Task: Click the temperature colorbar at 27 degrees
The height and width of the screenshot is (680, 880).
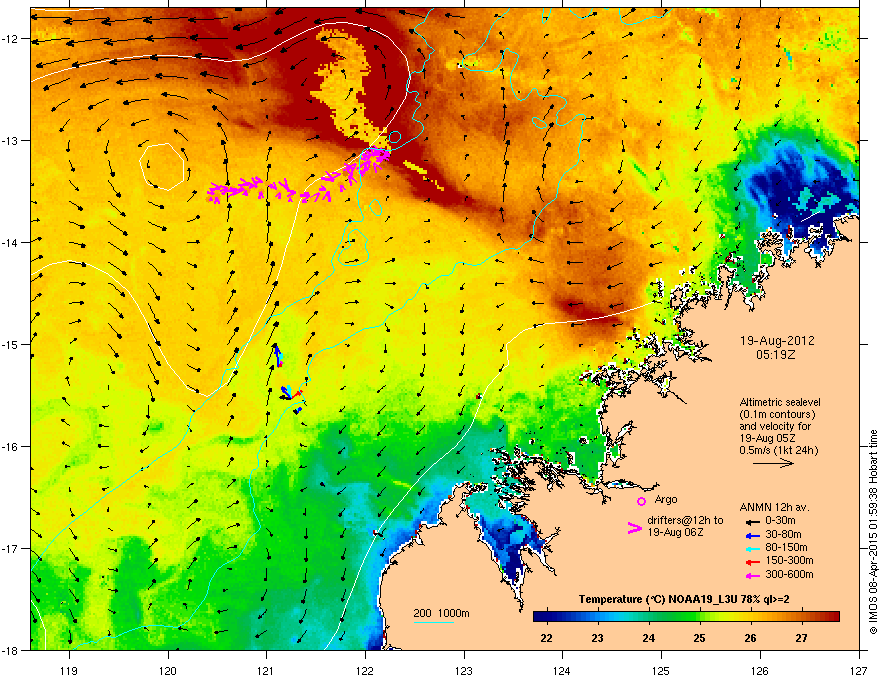Action: coord(801,617)
